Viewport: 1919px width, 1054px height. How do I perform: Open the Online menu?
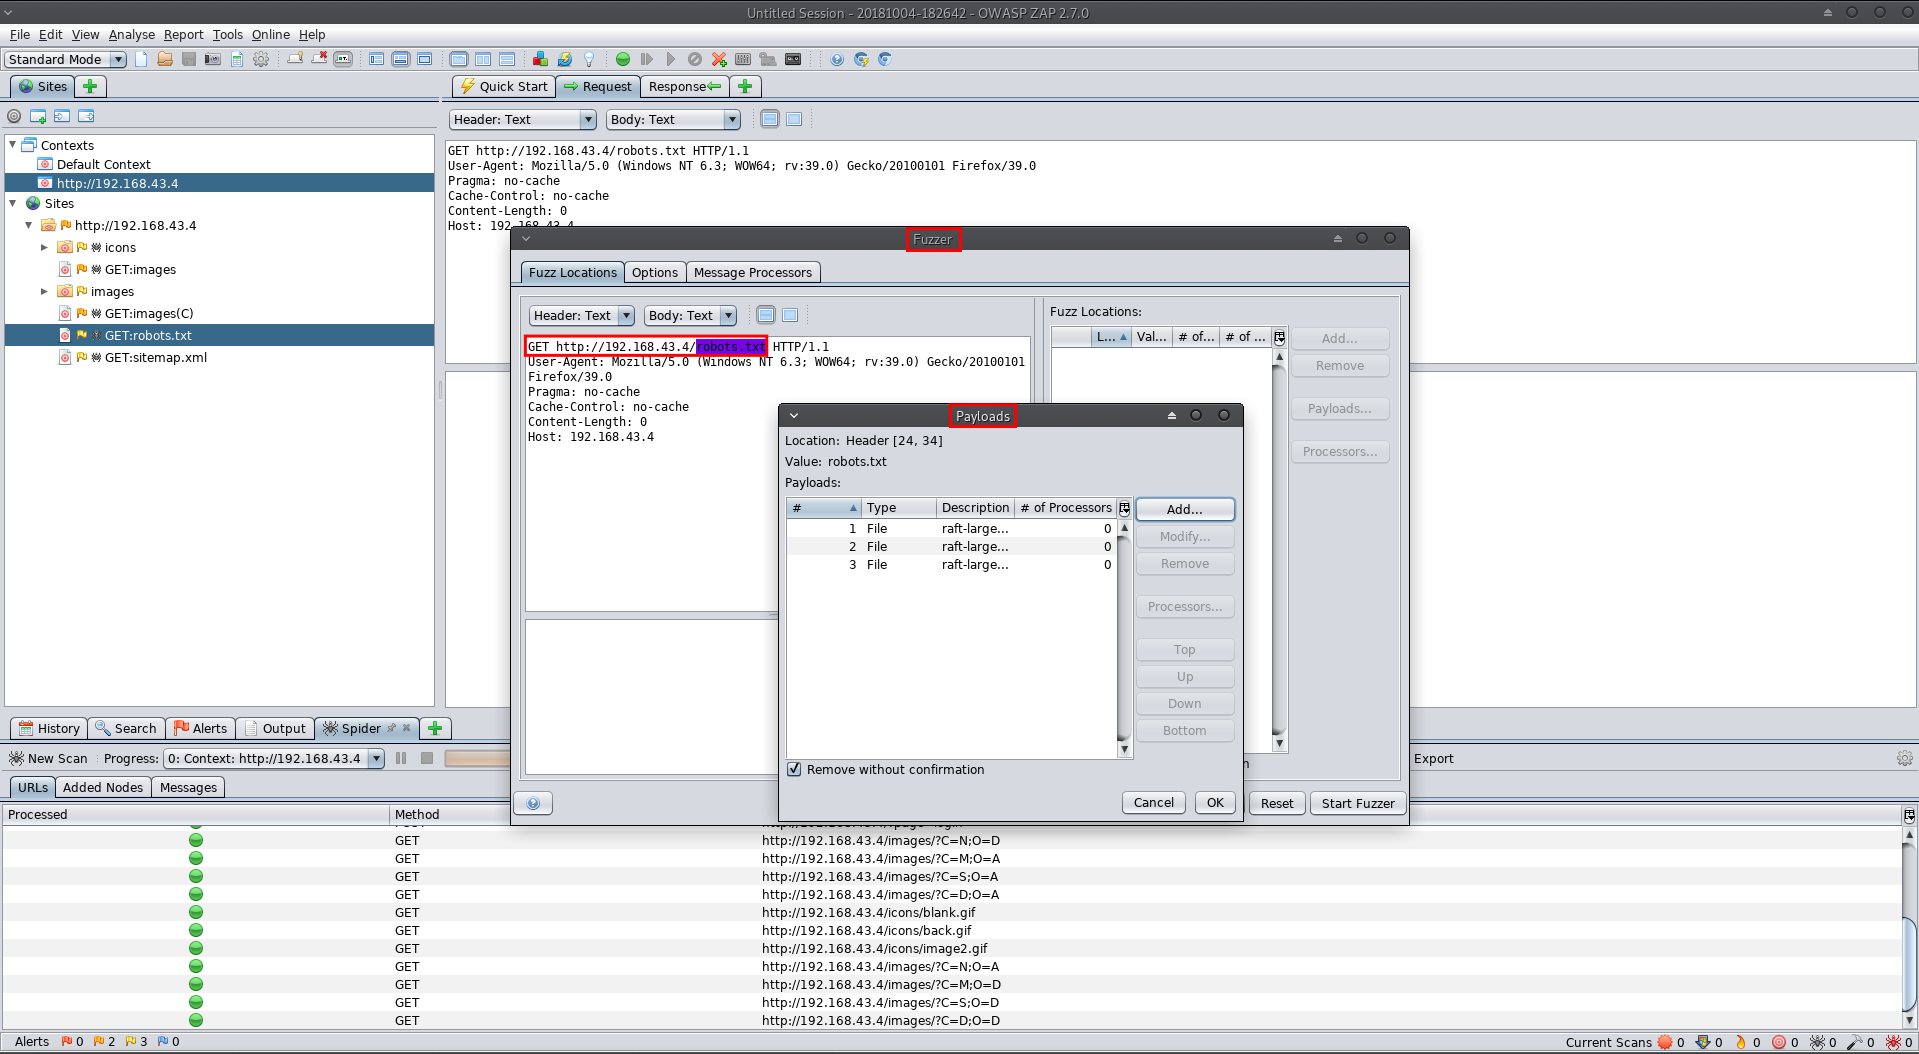(x=271, y=34)
